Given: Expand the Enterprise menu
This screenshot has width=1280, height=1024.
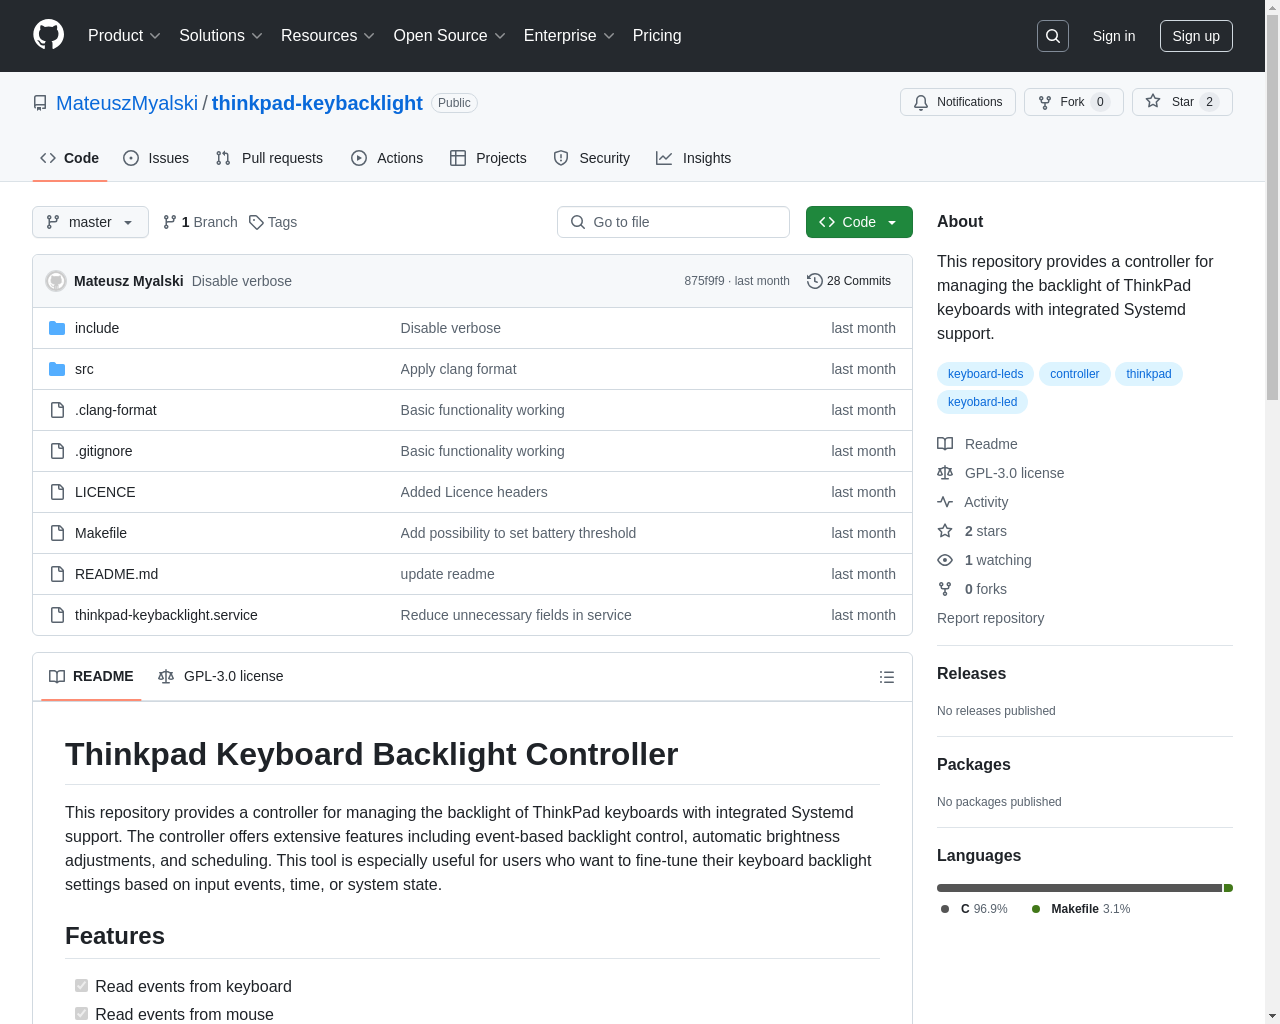Looking at the screenshot, I should click(x=569, y=36).
